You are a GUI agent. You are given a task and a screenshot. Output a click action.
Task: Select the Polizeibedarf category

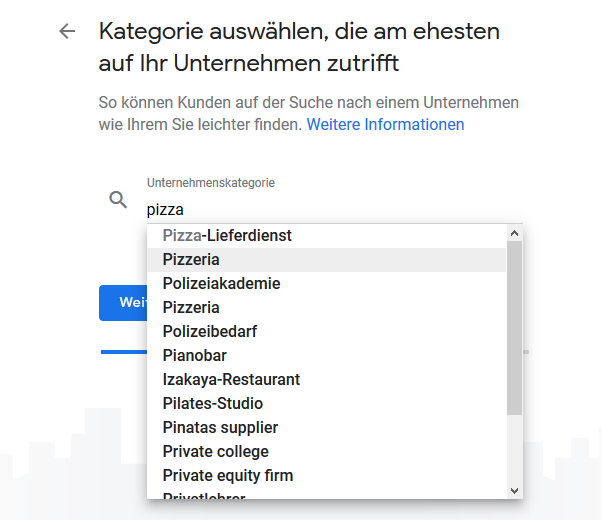(210, 332)
